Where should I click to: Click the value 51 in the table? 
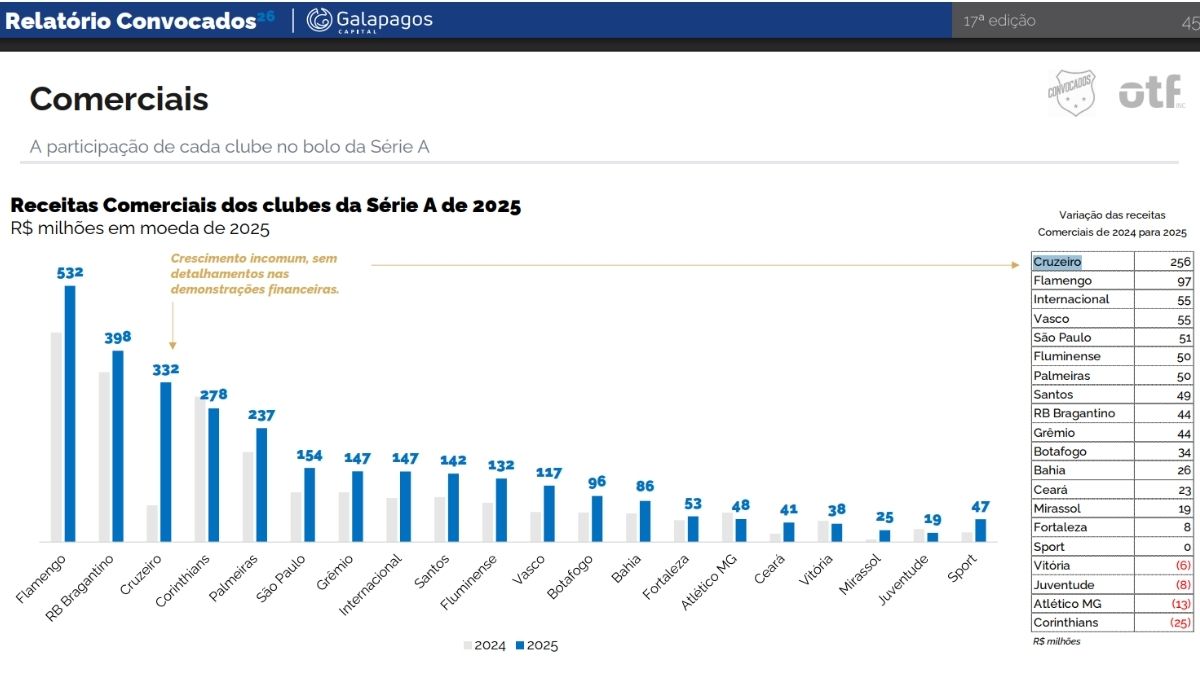(1183, 338)
